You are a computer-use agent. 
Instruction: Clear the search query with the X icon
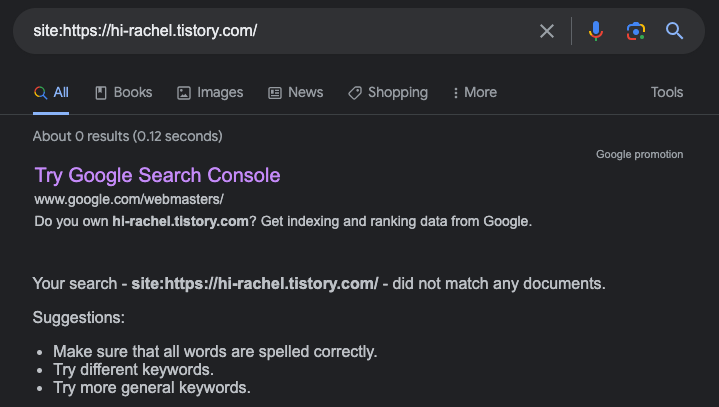pyautogui.click(x=547, y=31)
